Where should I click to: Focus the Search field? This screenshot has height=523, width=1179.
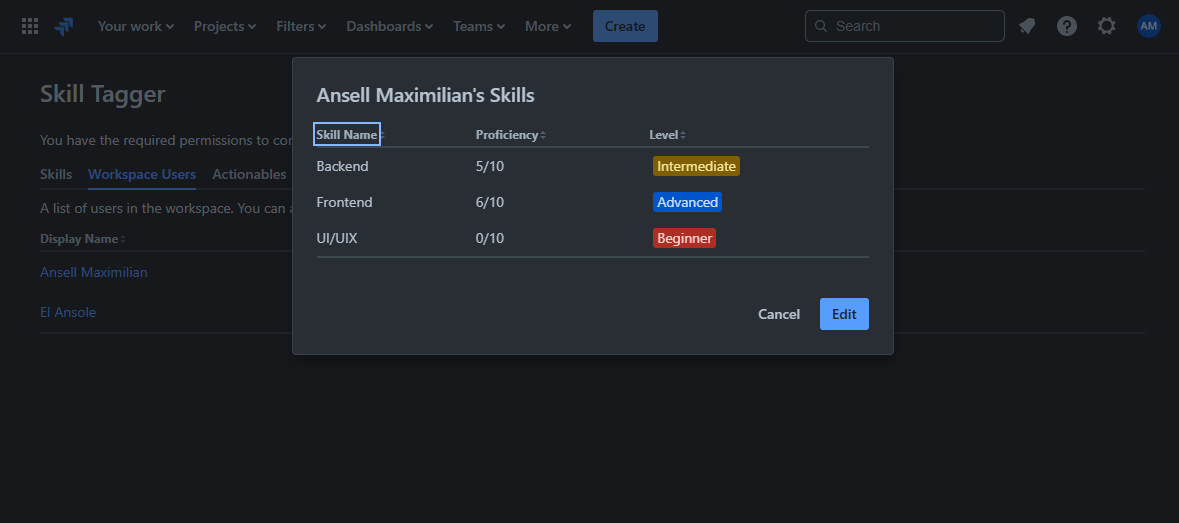point(905,26)
